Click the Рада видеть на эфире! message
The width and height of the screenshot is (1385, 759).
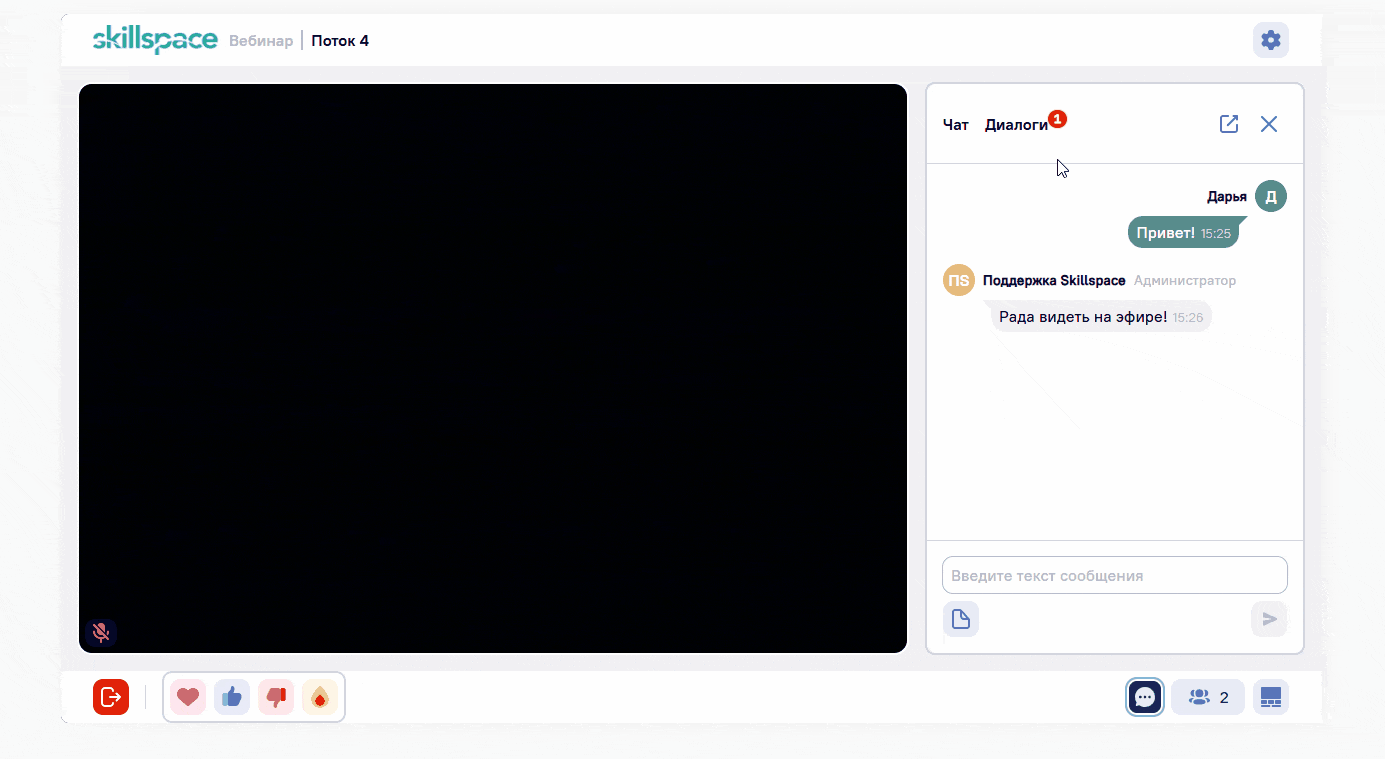(x=1101, y=316)
